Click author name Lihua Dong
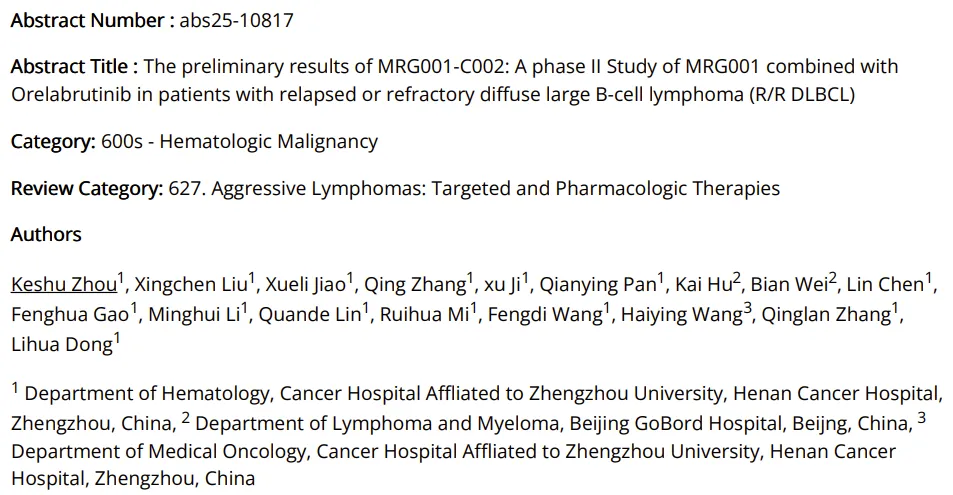The image size is (953, 495). coord(60,346)
